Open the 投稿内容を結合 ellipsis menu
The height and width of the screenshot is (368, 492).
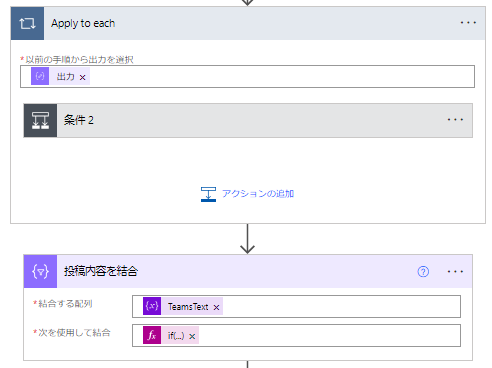pyautogui.click(x=455, y=272)
